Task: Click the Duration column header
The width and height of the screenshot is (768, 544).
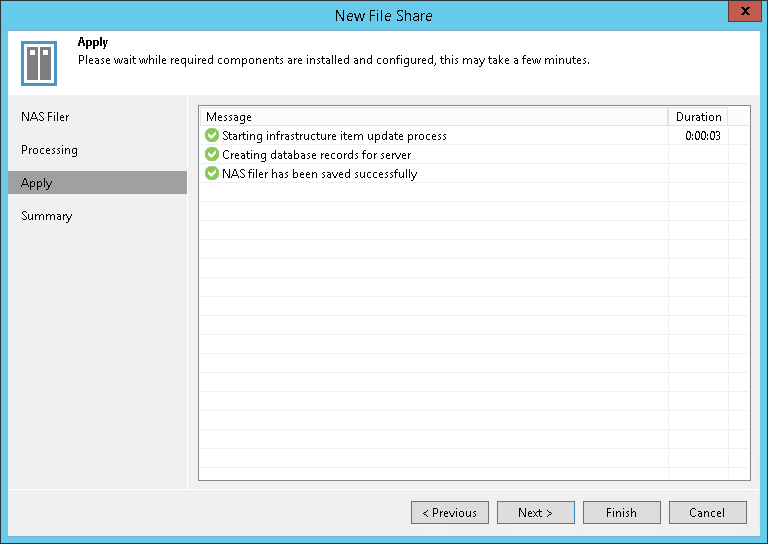Action: pos(698,117)
